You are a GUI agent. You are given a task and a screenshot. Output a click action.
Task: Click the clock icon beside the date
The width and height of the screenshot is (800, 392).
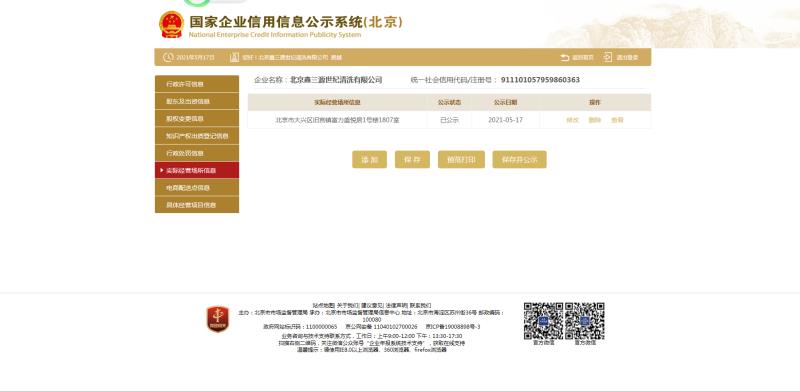[168, 57]
